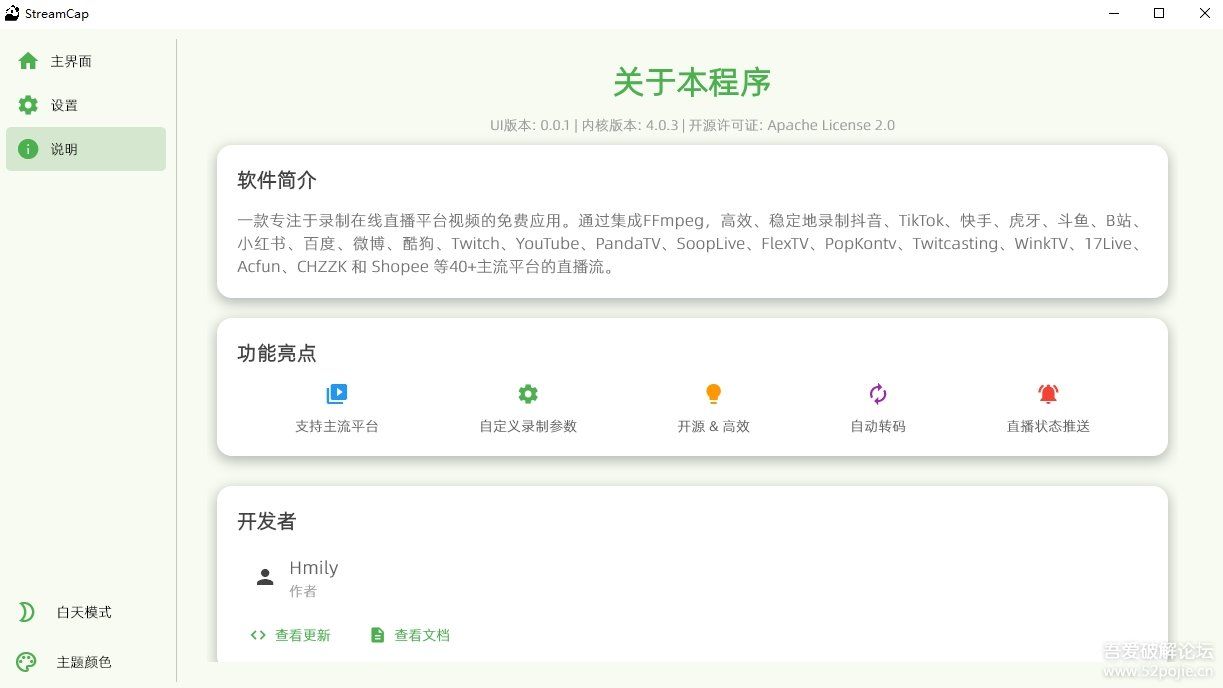Screen dimensions: 1223x688
Task: Click the 功能亮点 heading
Action: coord(277,353)
